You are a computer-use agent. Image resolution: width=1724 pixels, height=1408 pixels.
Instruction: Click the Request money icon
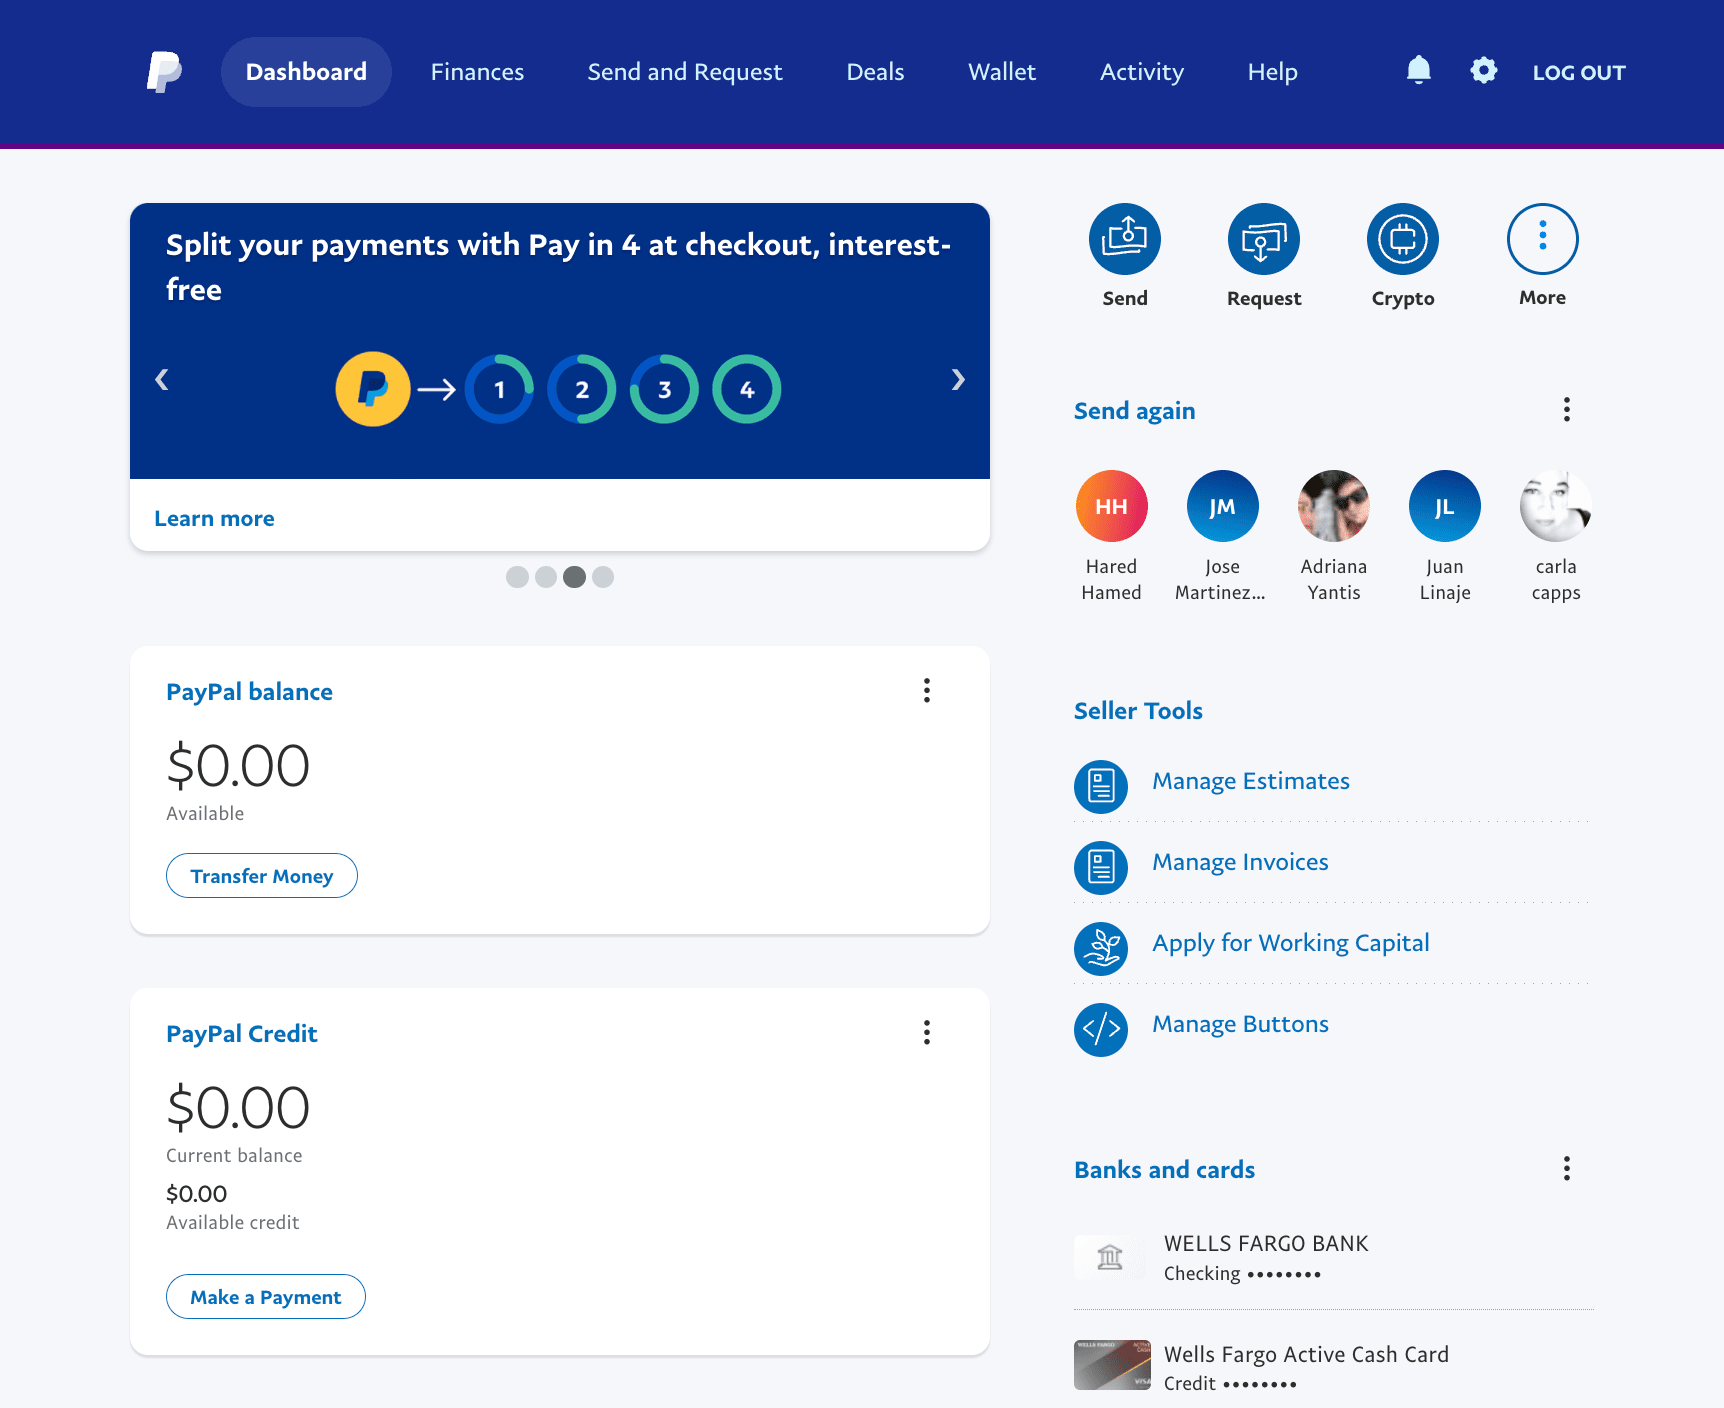point(1264,239)
